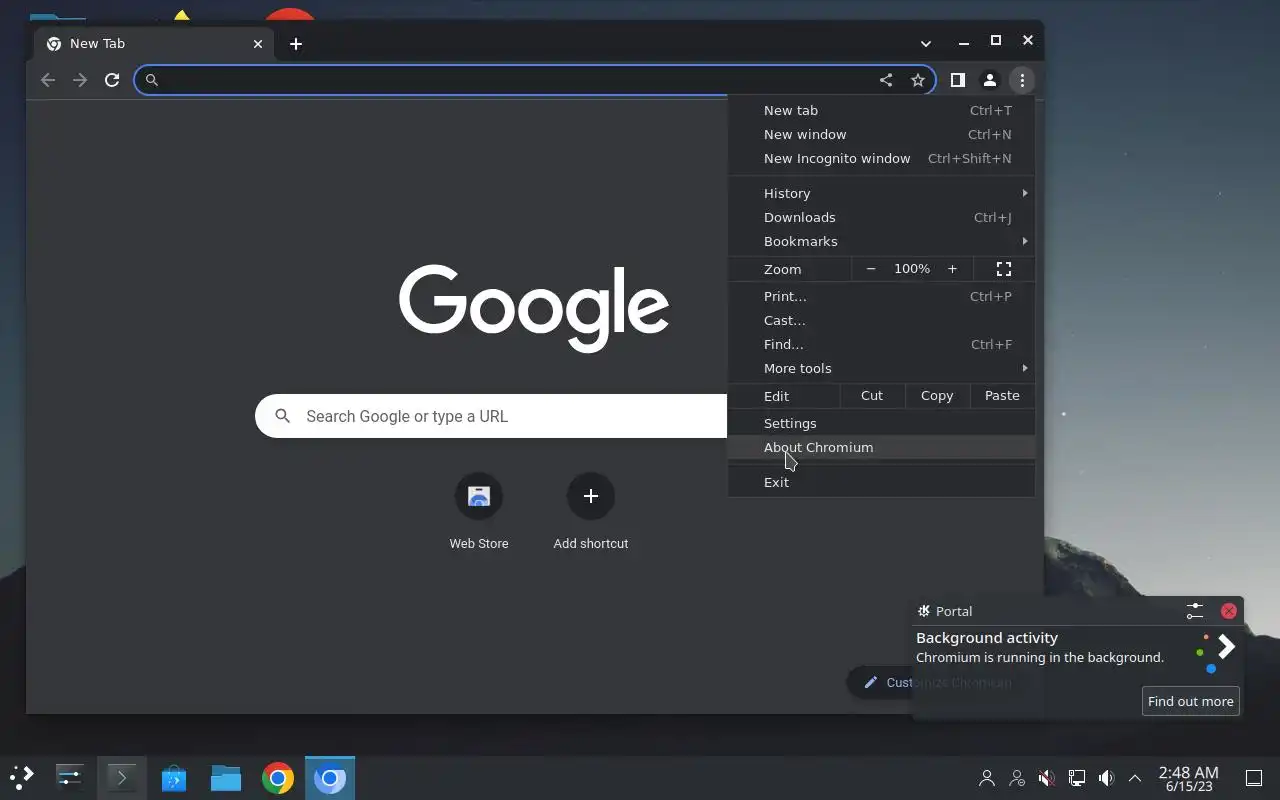Toggle the muted audio tray icon

tap(1046, 777)
